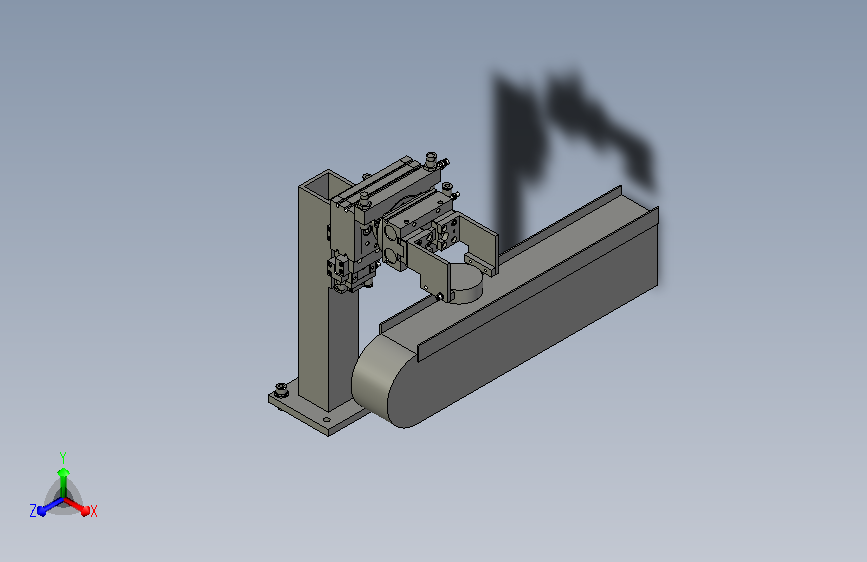
Task: Click the green Y axis arrow on triad
Action: click(63, 482)
